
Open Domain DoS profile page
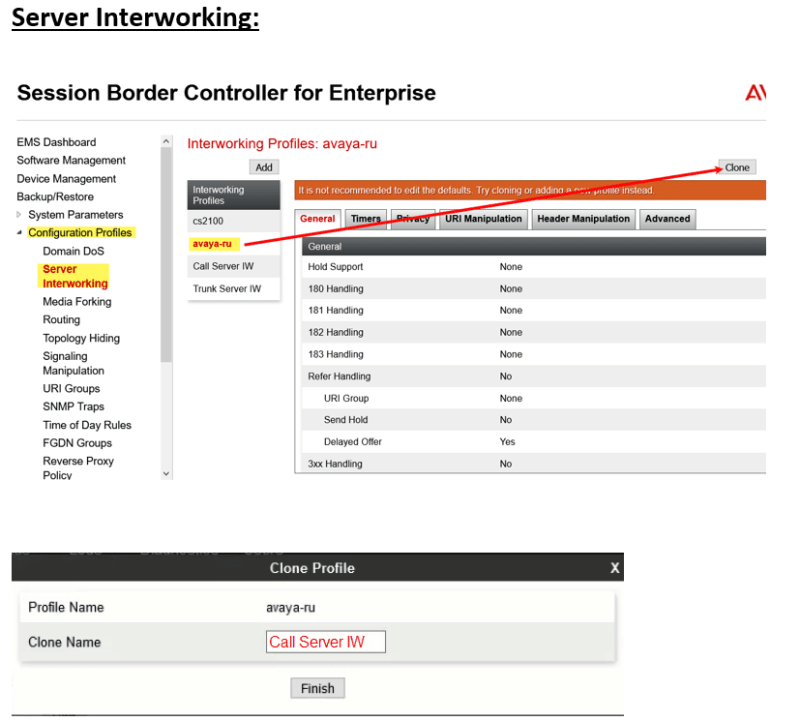pos(73,251)
